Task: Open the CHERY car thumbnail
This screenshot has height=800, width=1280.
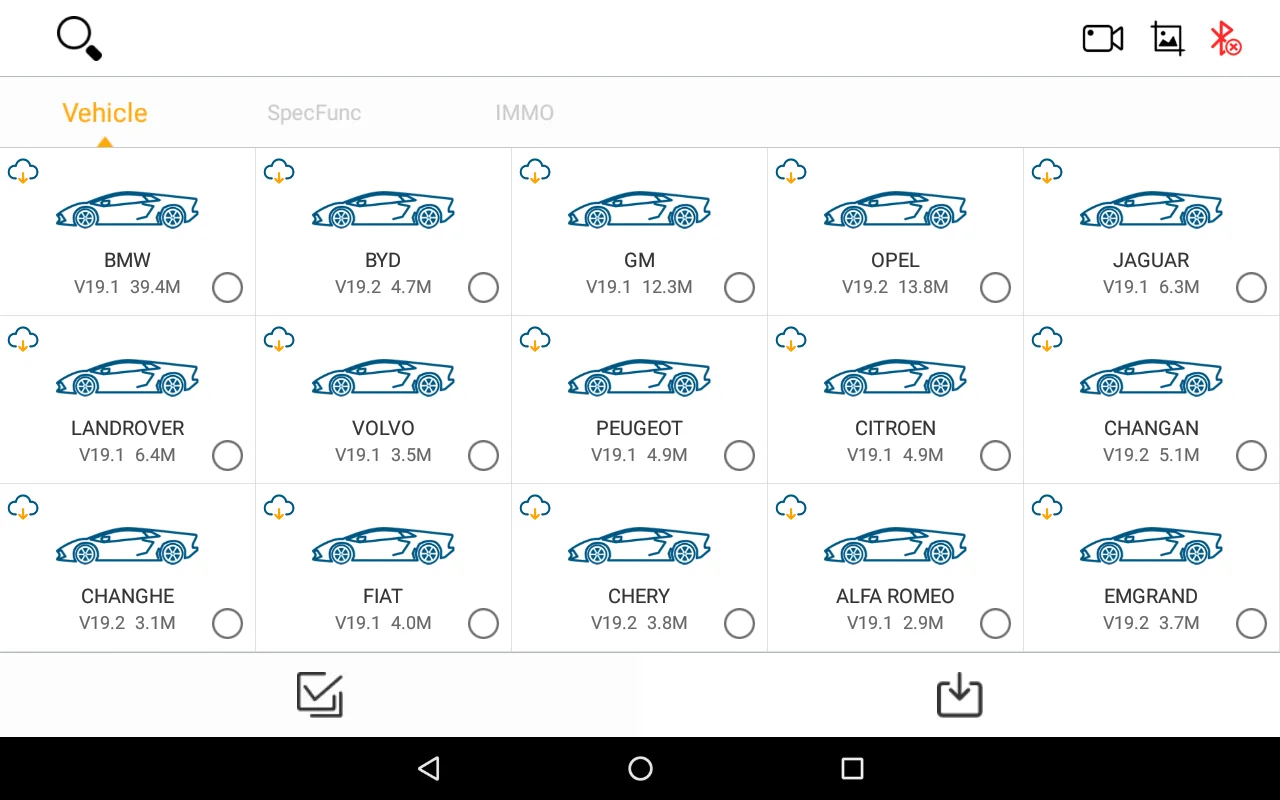Action: [639, 545]
